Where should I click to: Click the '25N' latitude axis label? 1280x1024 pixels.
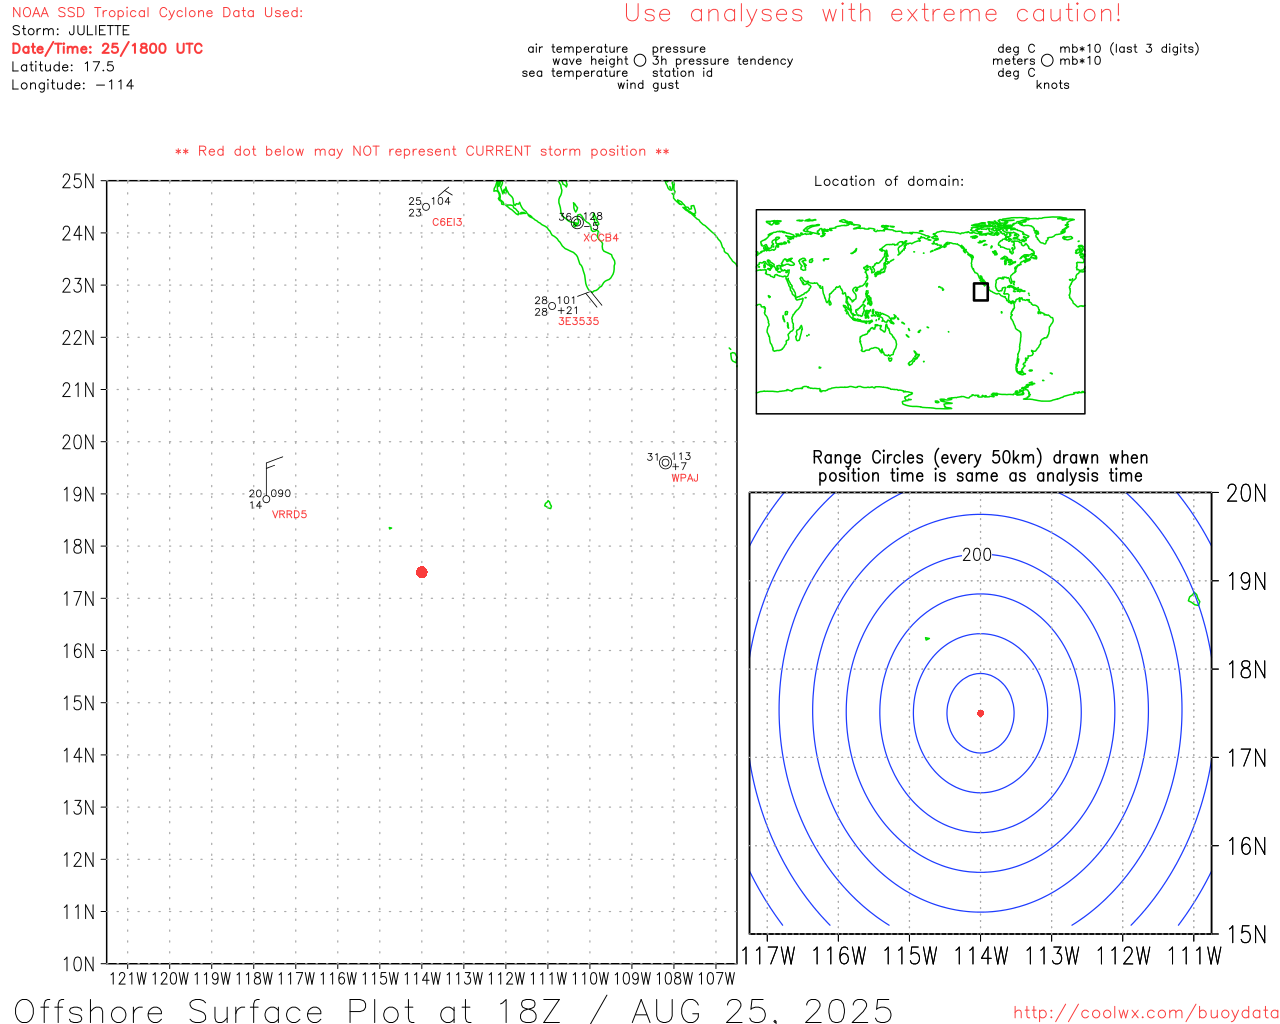click(78, 181)
